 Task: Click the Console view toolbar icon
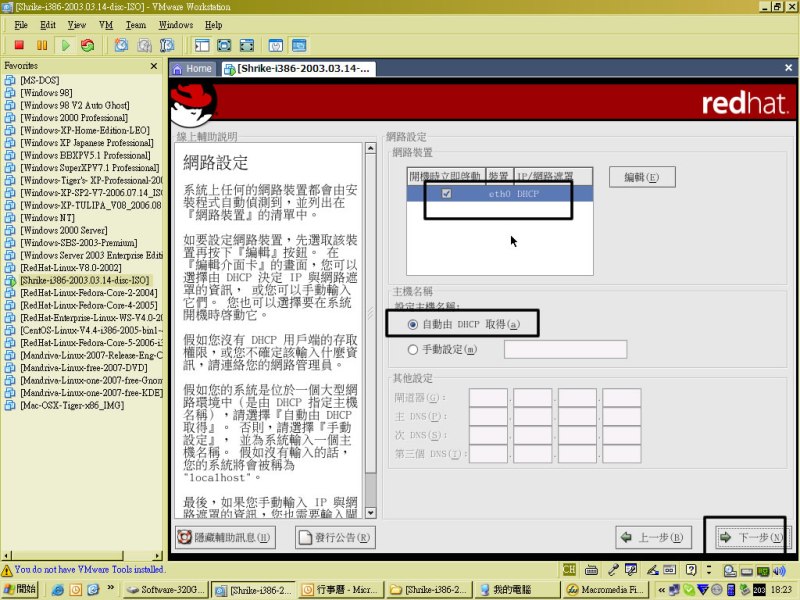(x=299, y=45)
